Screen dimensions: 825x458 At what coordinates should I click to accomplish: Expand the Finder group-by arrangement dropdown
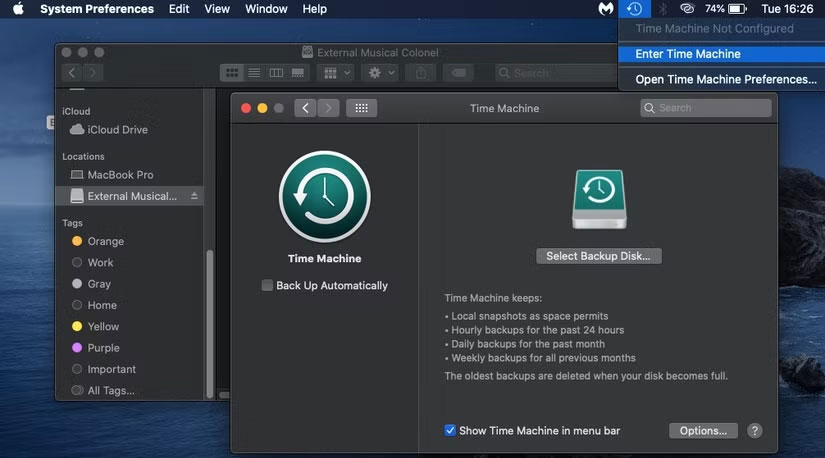click(335, 73)
